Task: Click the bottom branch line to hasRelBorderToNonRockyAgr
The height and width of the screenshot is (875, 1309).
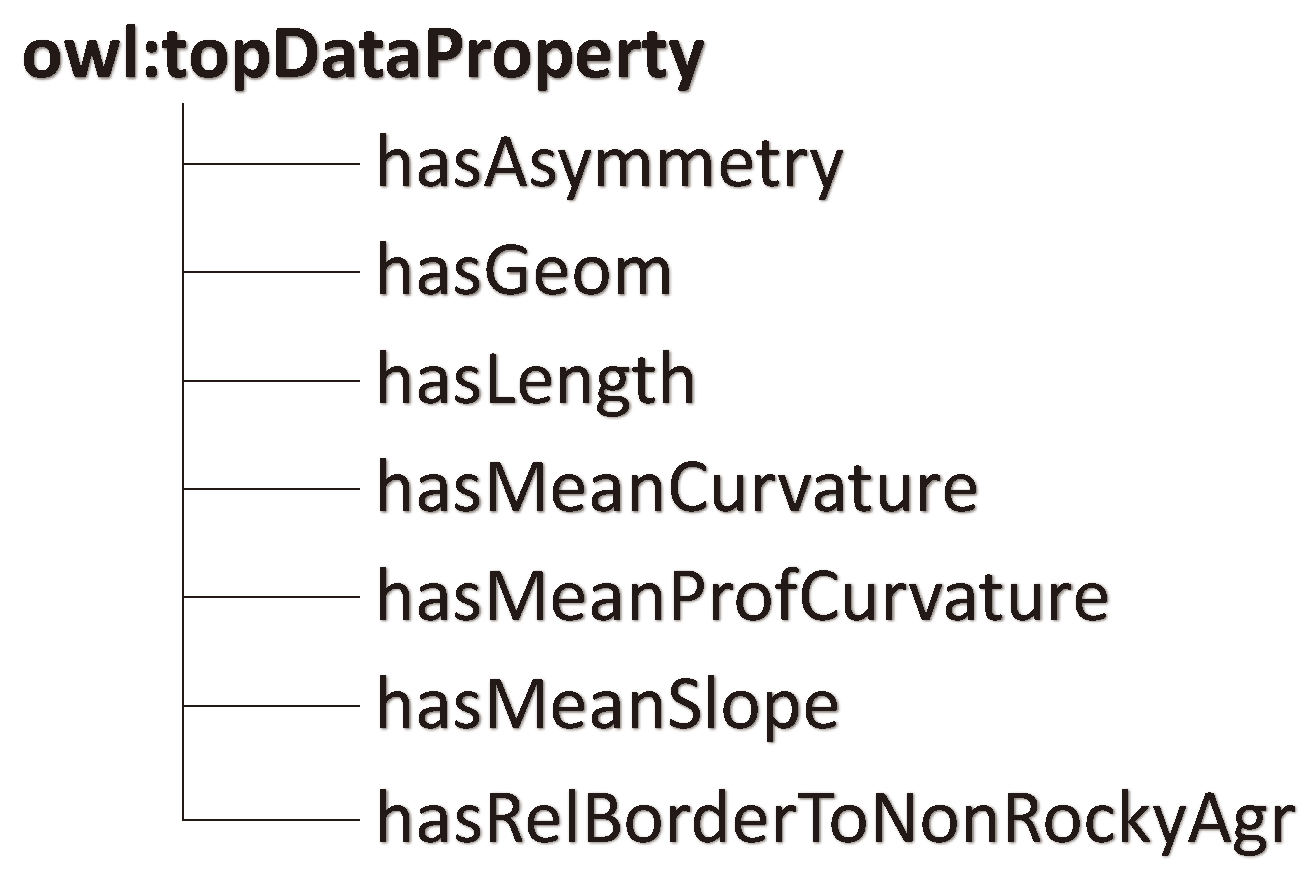Action: [272, 819]
